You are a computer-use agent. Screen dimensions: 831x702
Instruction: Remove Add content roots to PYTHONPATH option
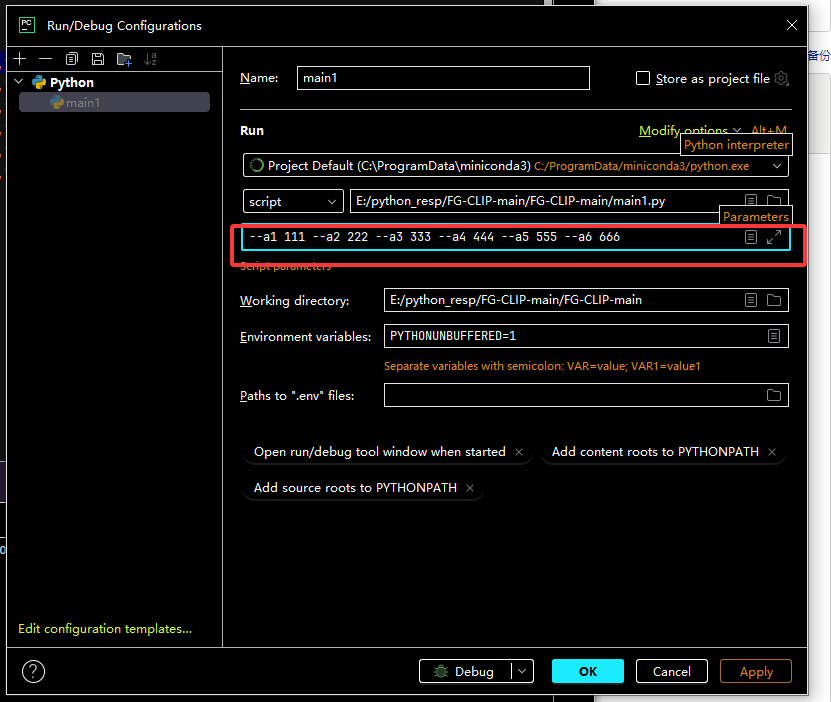(772, 452)
